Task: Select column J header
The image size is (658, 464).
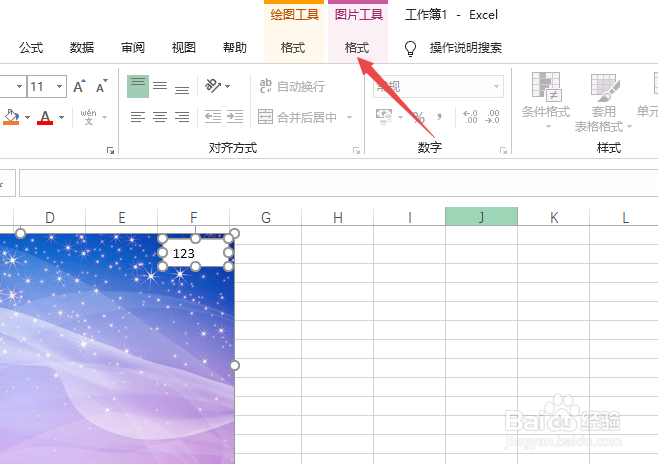Action: pos(481,217)
